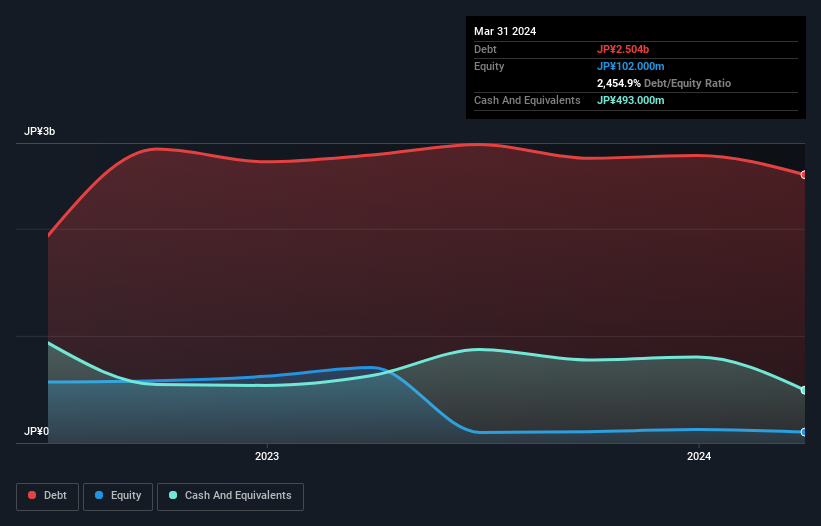Click the teal Cash legend dot
Screen dimensions: 821x526
click(x=173, y=495)
